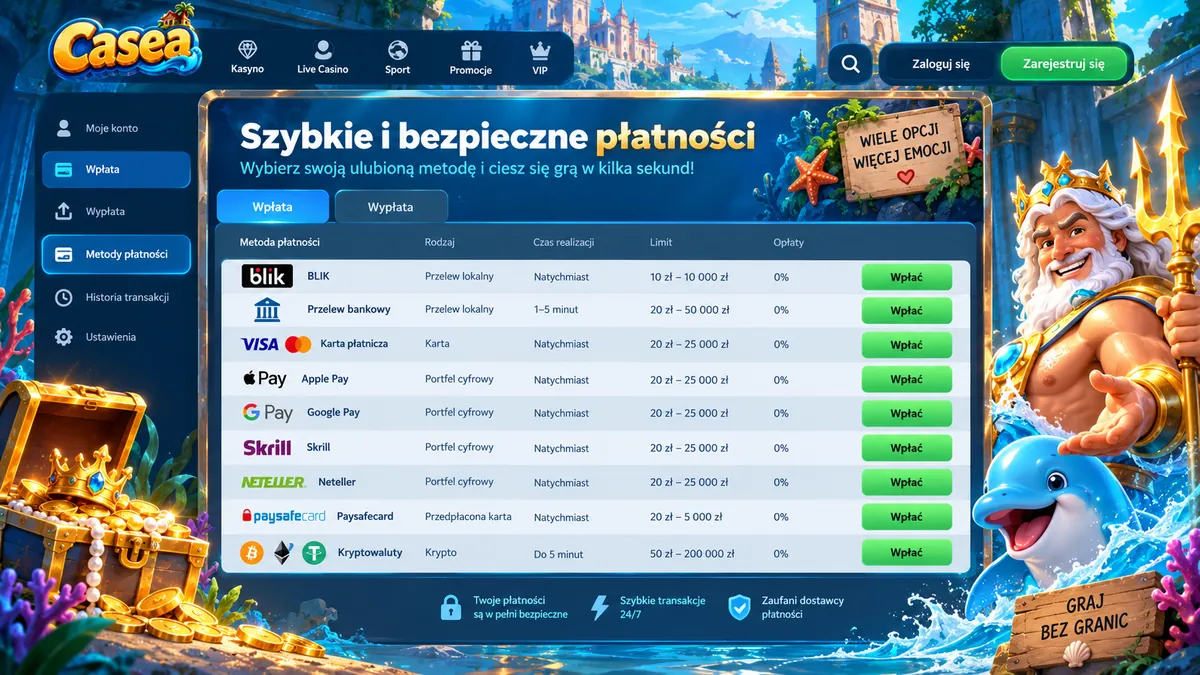Click the BLIK logo
1200x675 pixels.
click(267, 276)
